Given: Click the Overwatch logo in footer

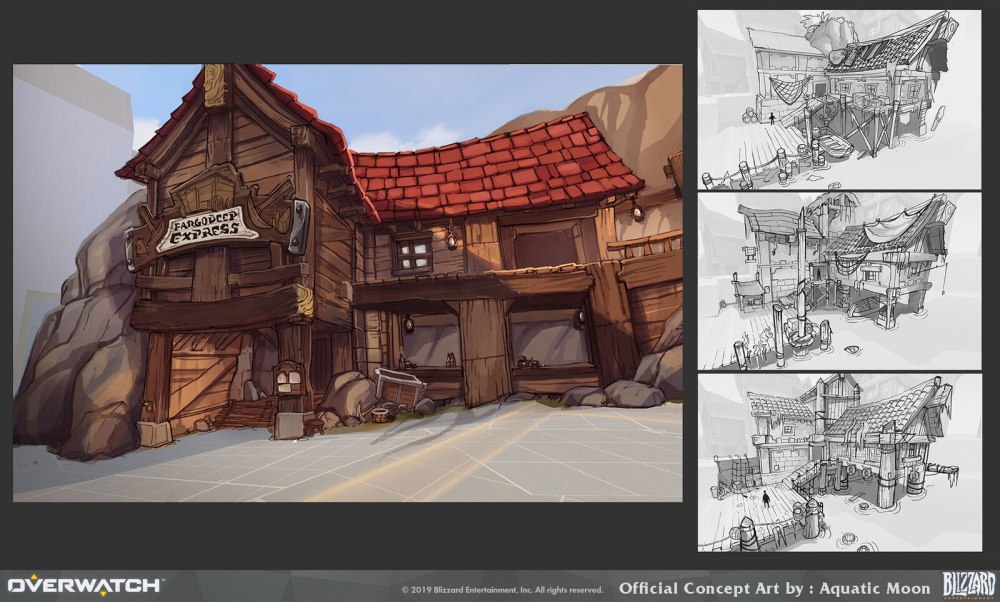Looking at the screenshot, I should (85, 585).
